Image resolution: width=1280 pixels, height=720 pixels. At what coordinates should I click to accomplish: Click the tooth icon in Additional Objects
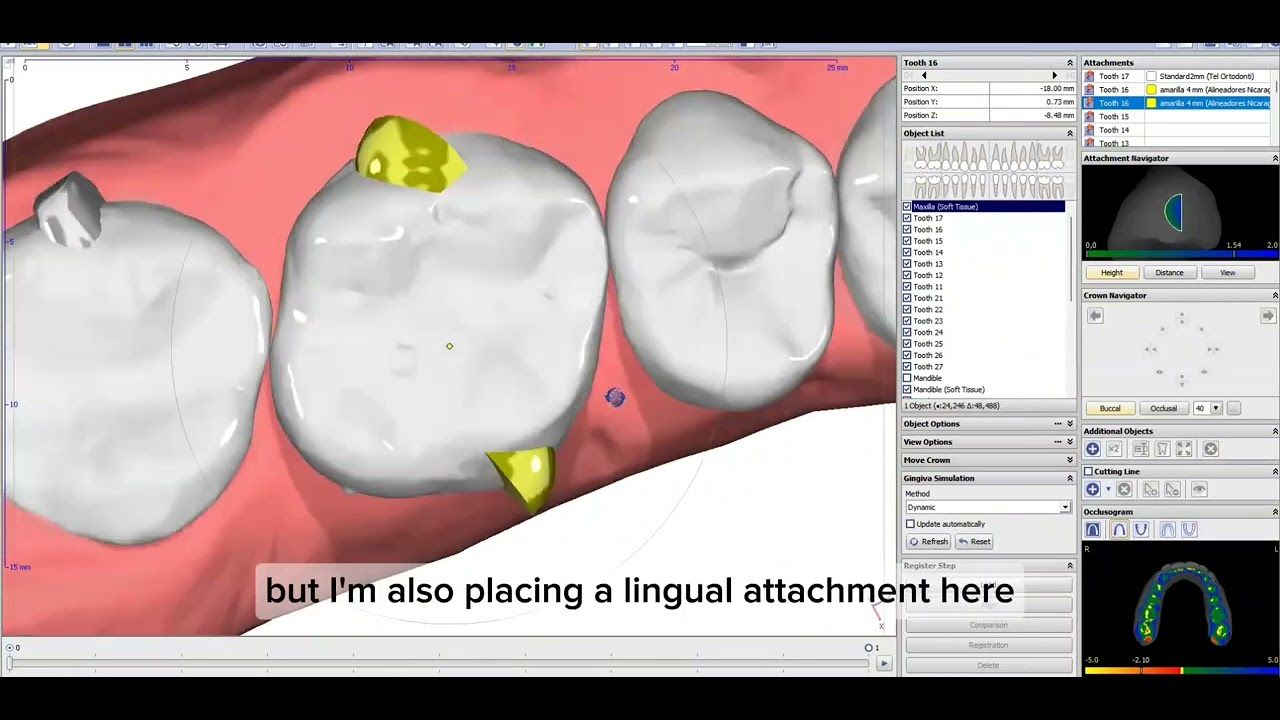point(1163,450)
